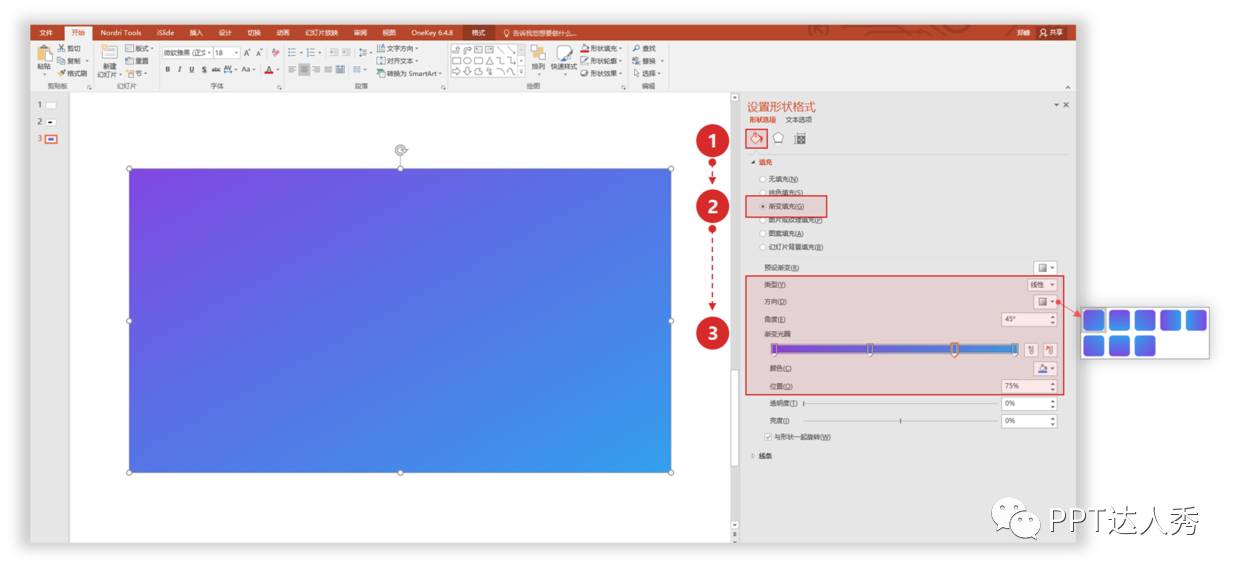Click the Brightness (亮度) slider track

point(900,421)
